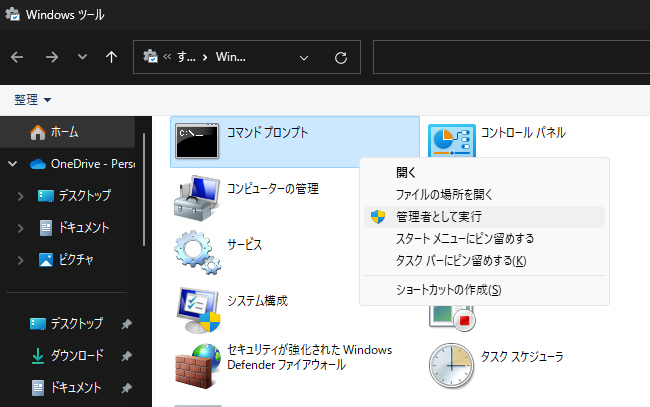Open the Control Panel icon
650x407 pixels.
(451, 141)
